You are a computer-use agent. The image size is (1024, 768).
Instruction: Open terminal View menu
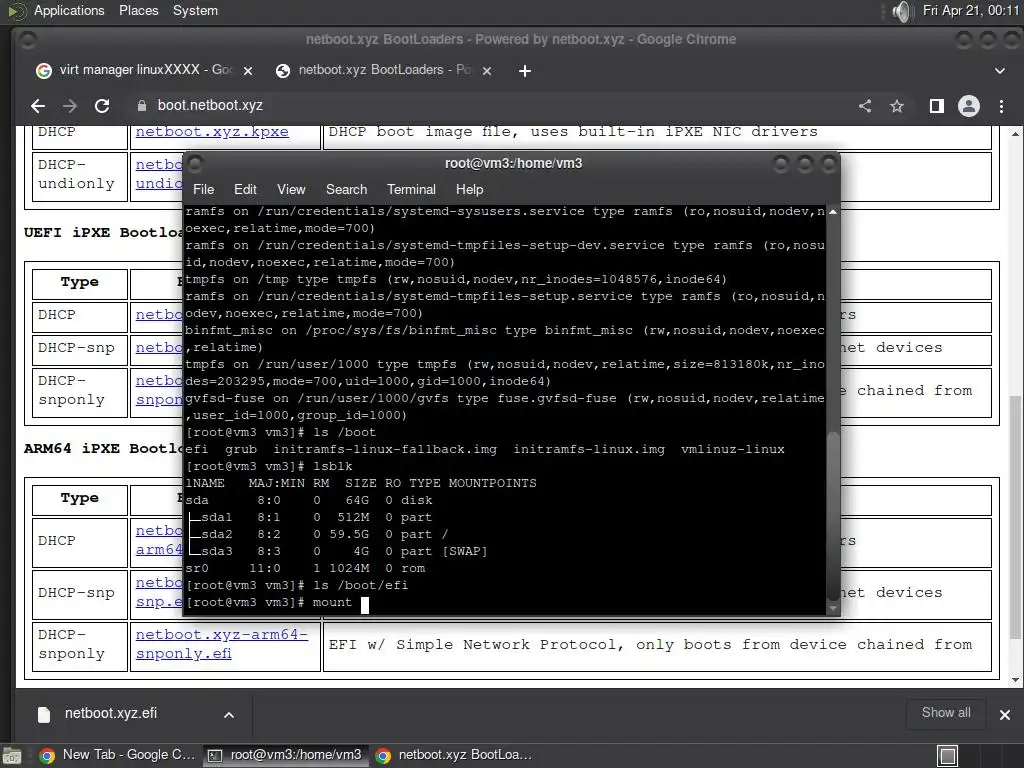tap(291, 189)
